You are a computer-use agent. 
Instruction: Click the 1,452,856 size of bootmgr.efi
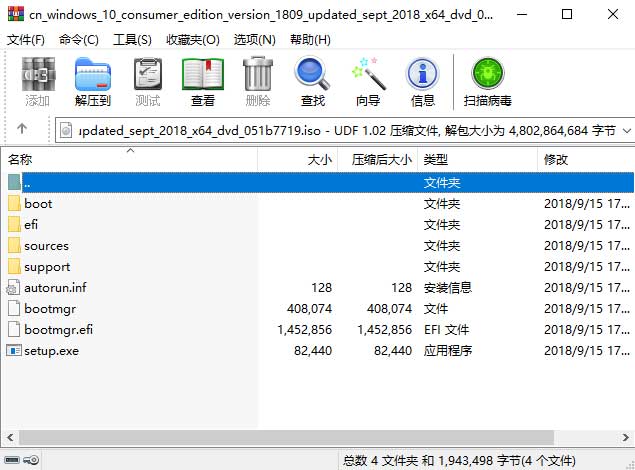point(305,330)
